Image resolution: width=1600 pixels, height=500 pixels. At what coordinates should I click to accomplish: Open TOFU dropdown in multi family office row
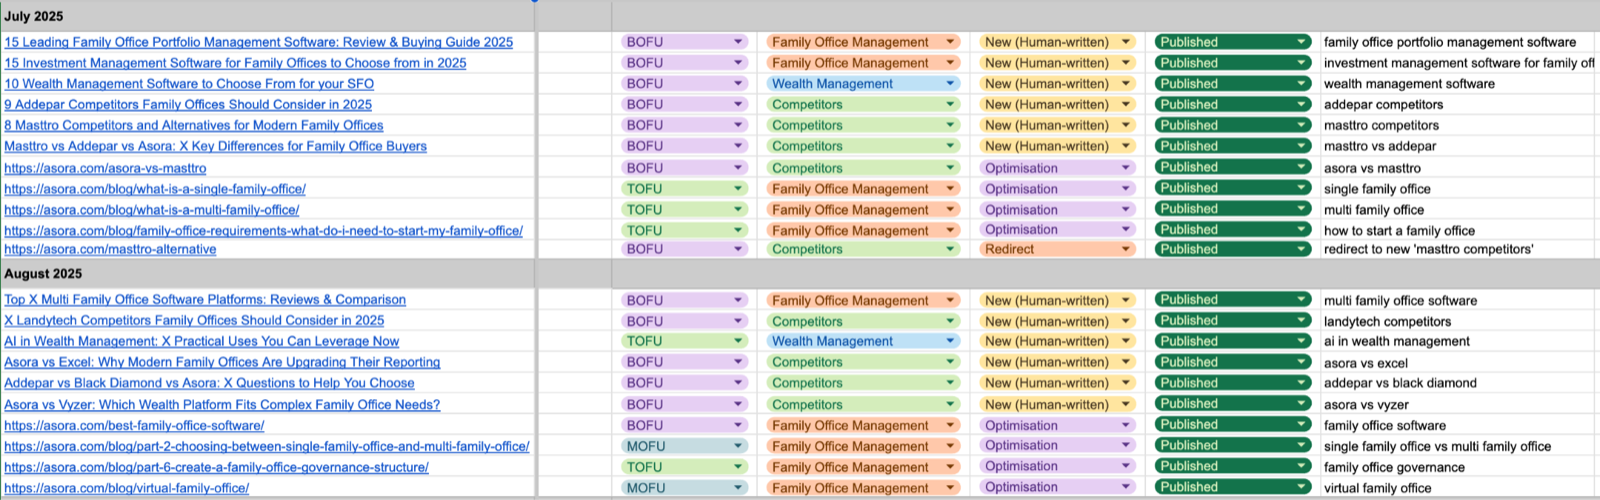684,210
